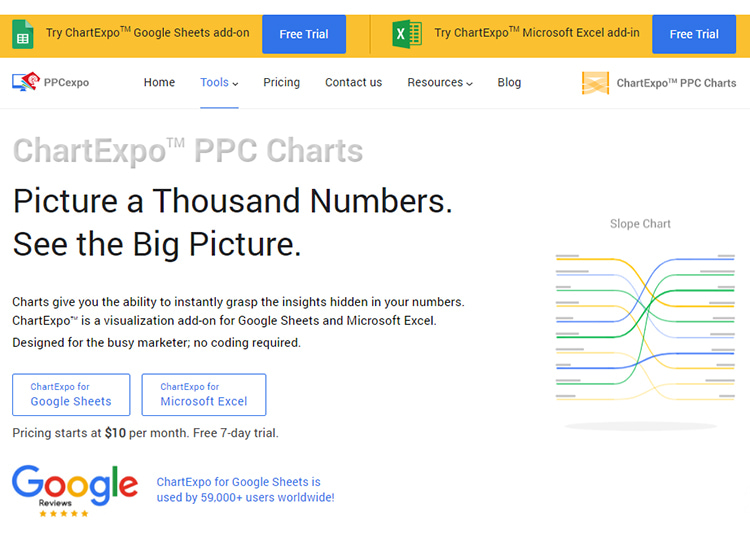Click the PPCexpo logo icon
The image size is (750, 534).
(x=26, y=82)
